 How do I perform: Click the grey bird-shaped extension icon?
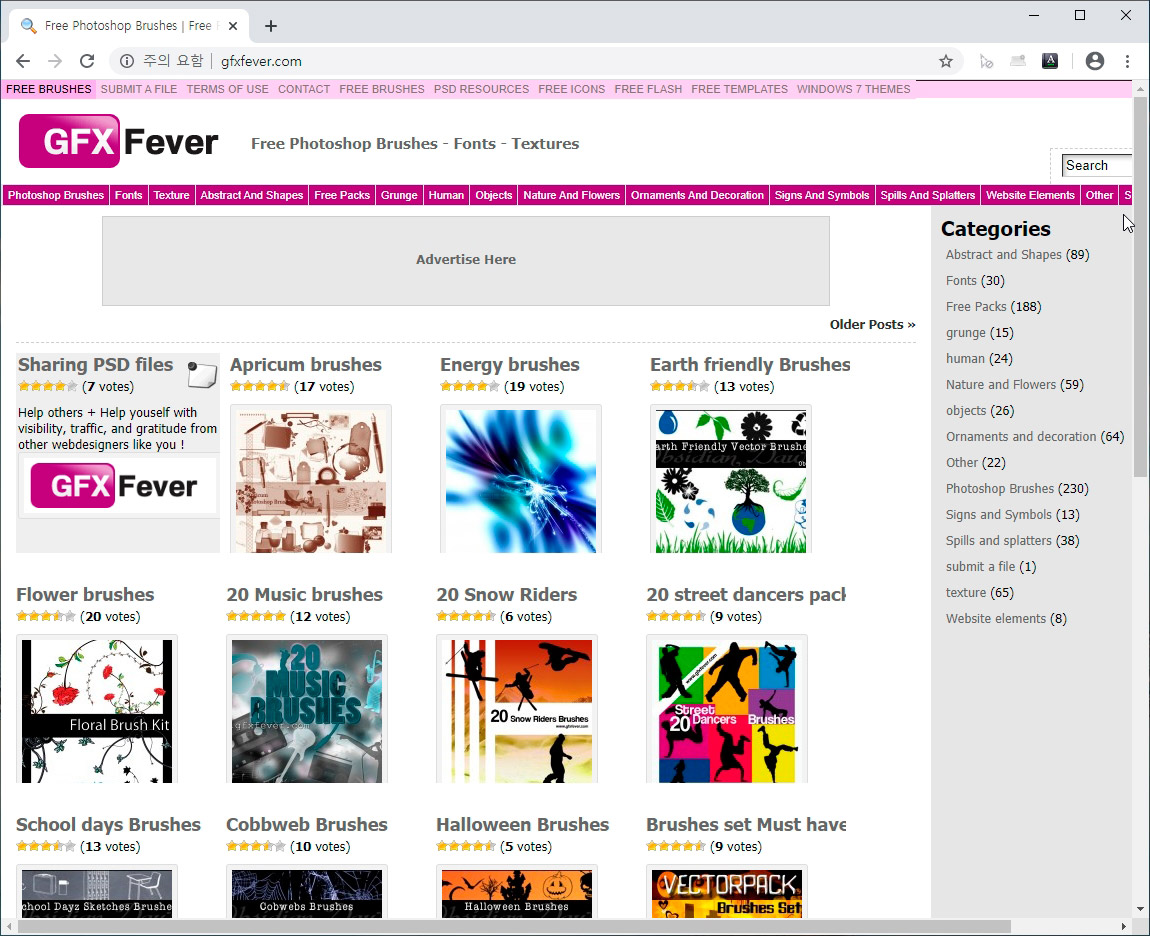pyautogui.click(x=986, y=62)
